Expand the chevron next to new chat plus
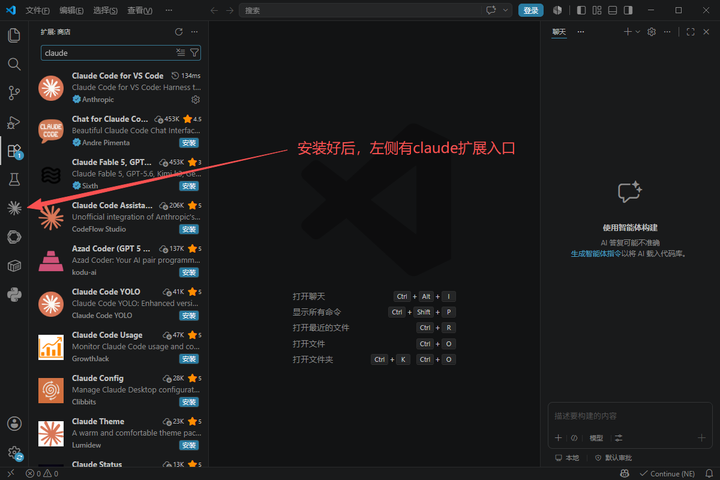Viewport: 720px width, 480px height. click(x=637, y=32)
